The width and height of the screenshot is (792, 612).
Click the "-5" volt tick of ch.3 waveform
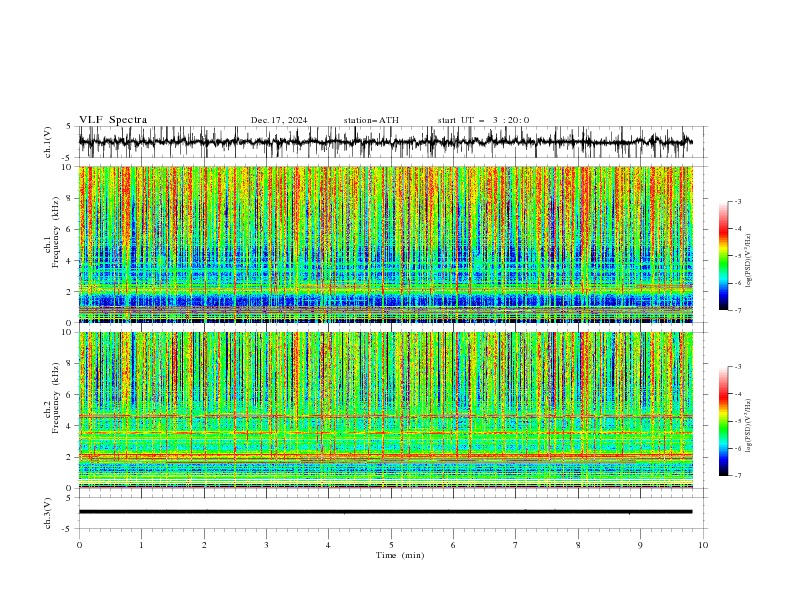coord(67,529)
